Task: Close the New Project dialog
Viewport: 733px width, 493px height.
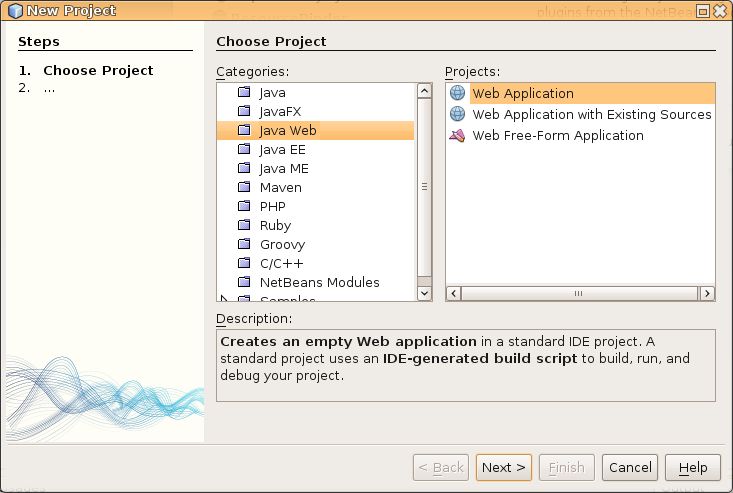Action: (x=720, y=11)
